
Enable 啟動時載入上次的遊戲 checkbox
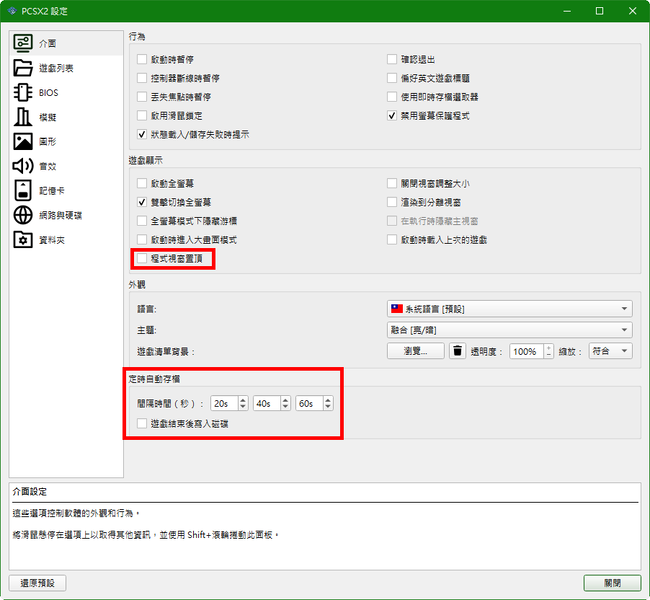(x=392, y=240)
